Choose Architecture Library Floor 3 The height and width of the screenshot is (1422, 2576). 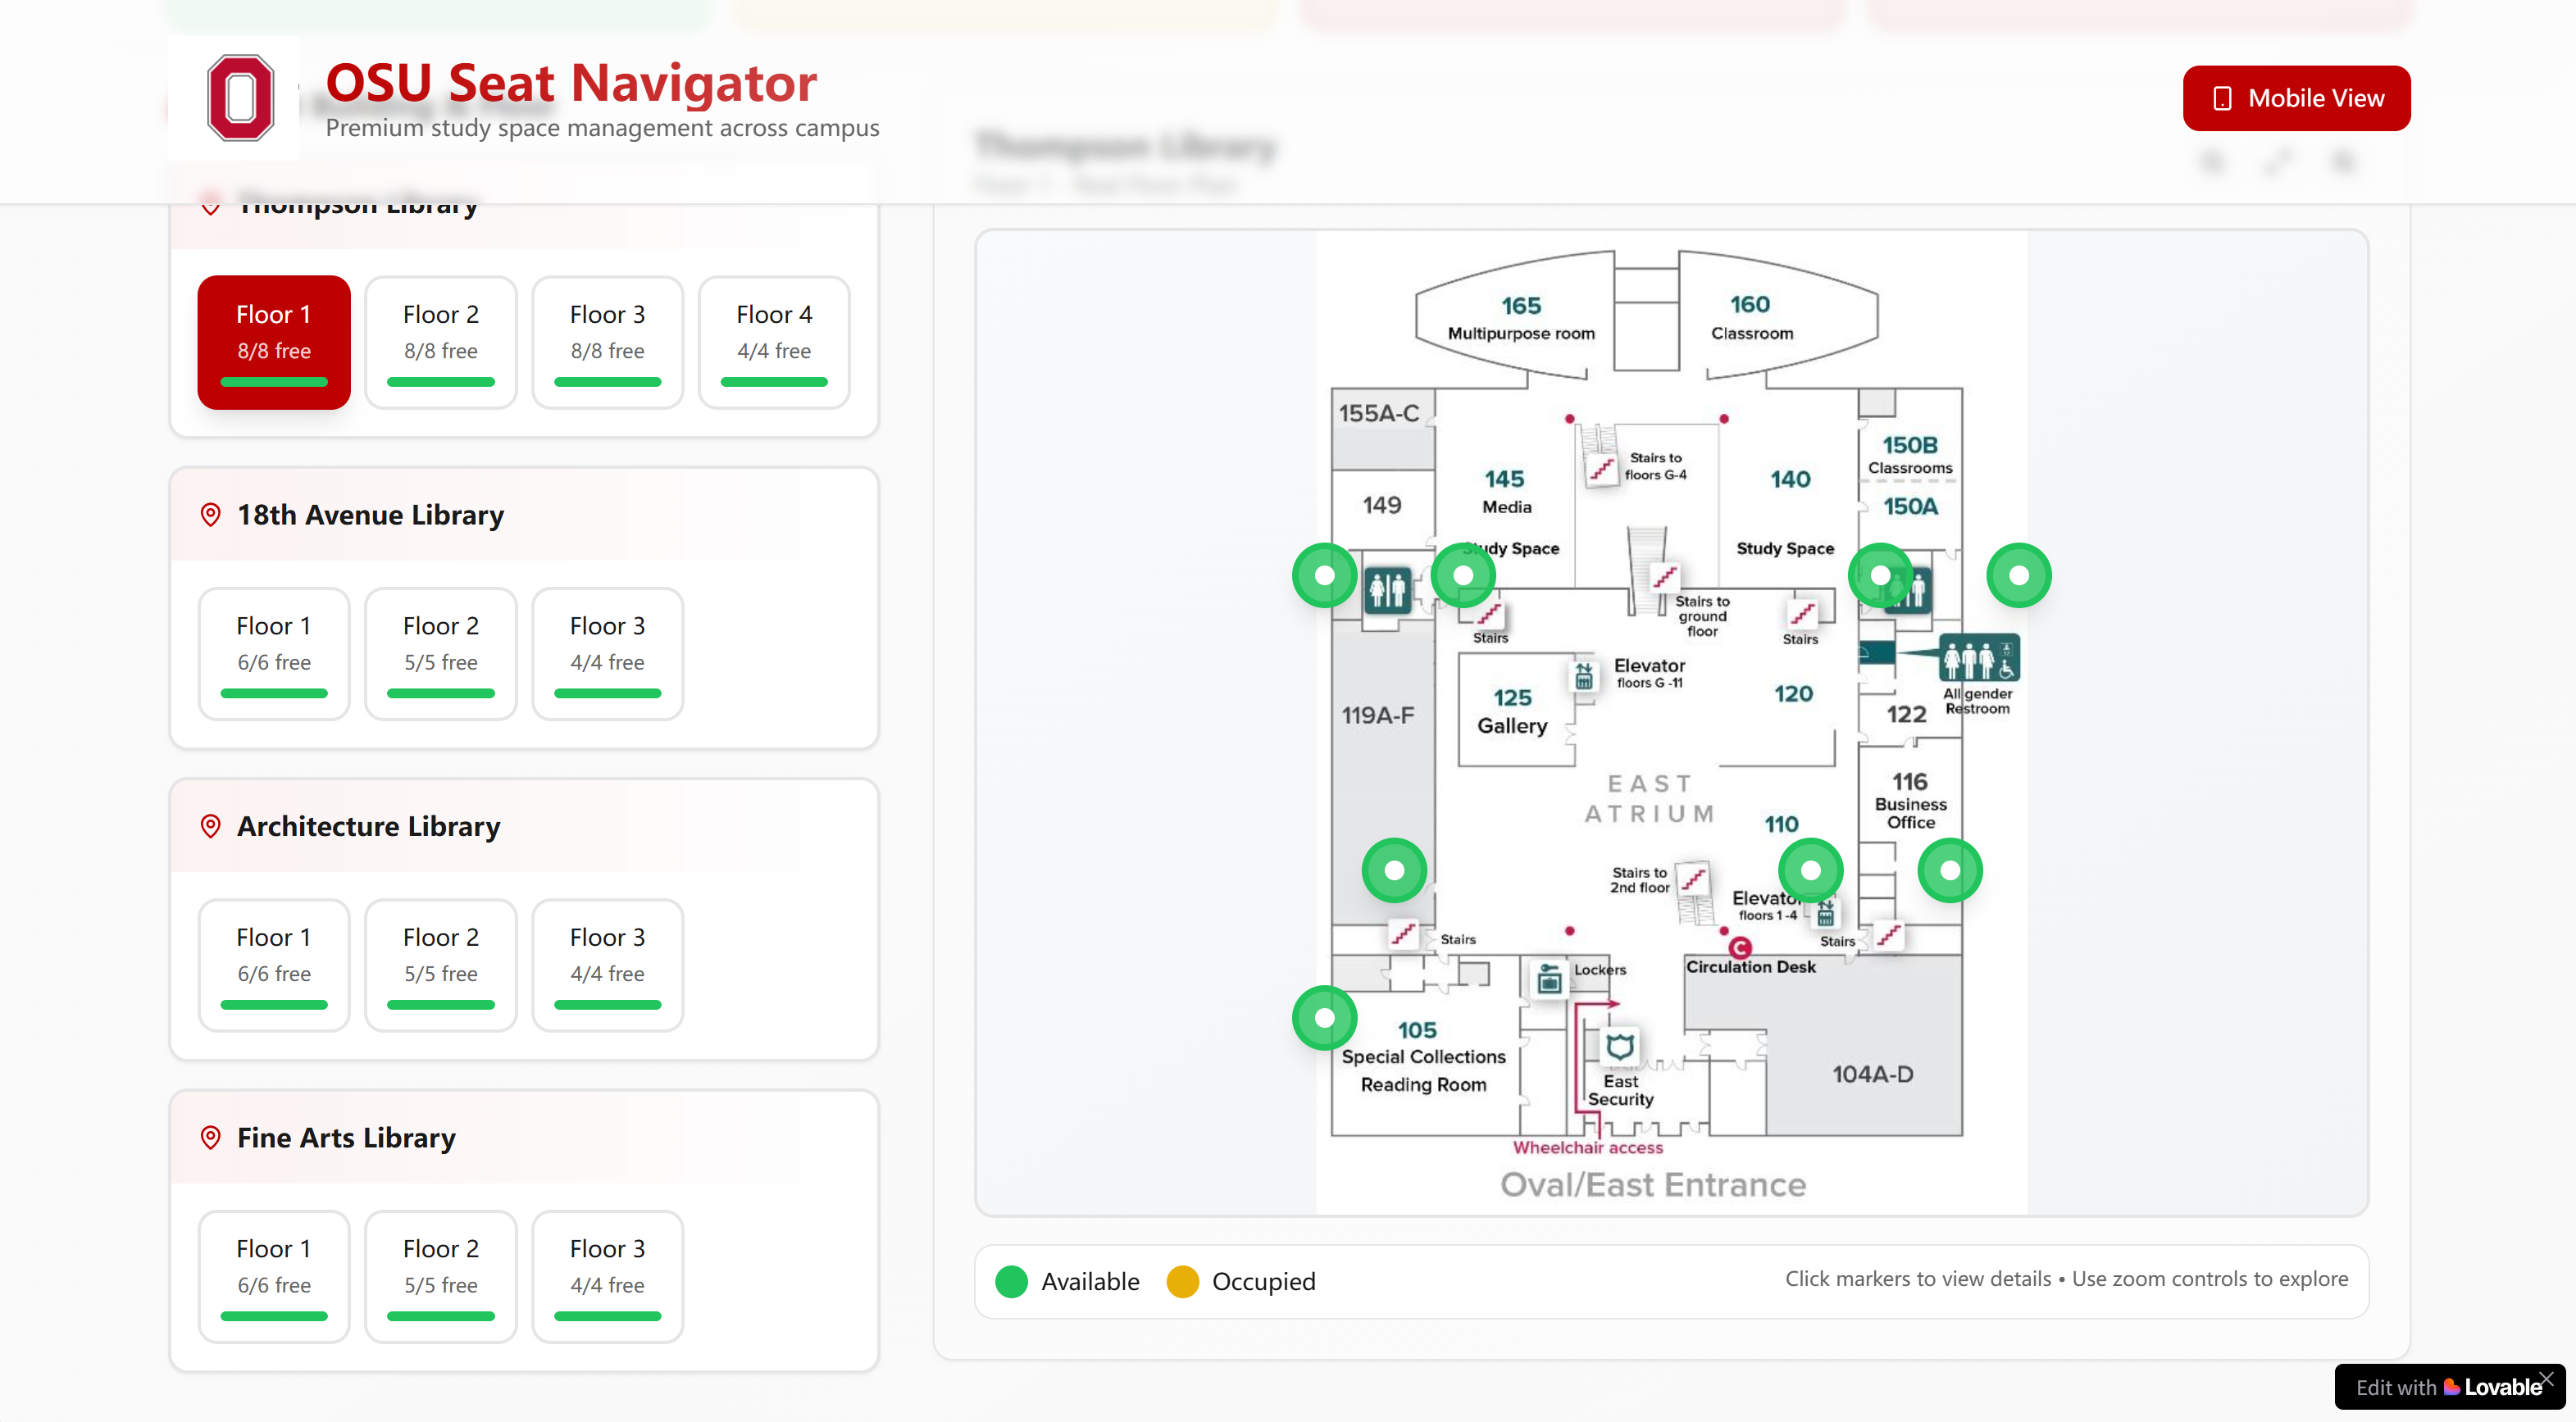point(607,965)
